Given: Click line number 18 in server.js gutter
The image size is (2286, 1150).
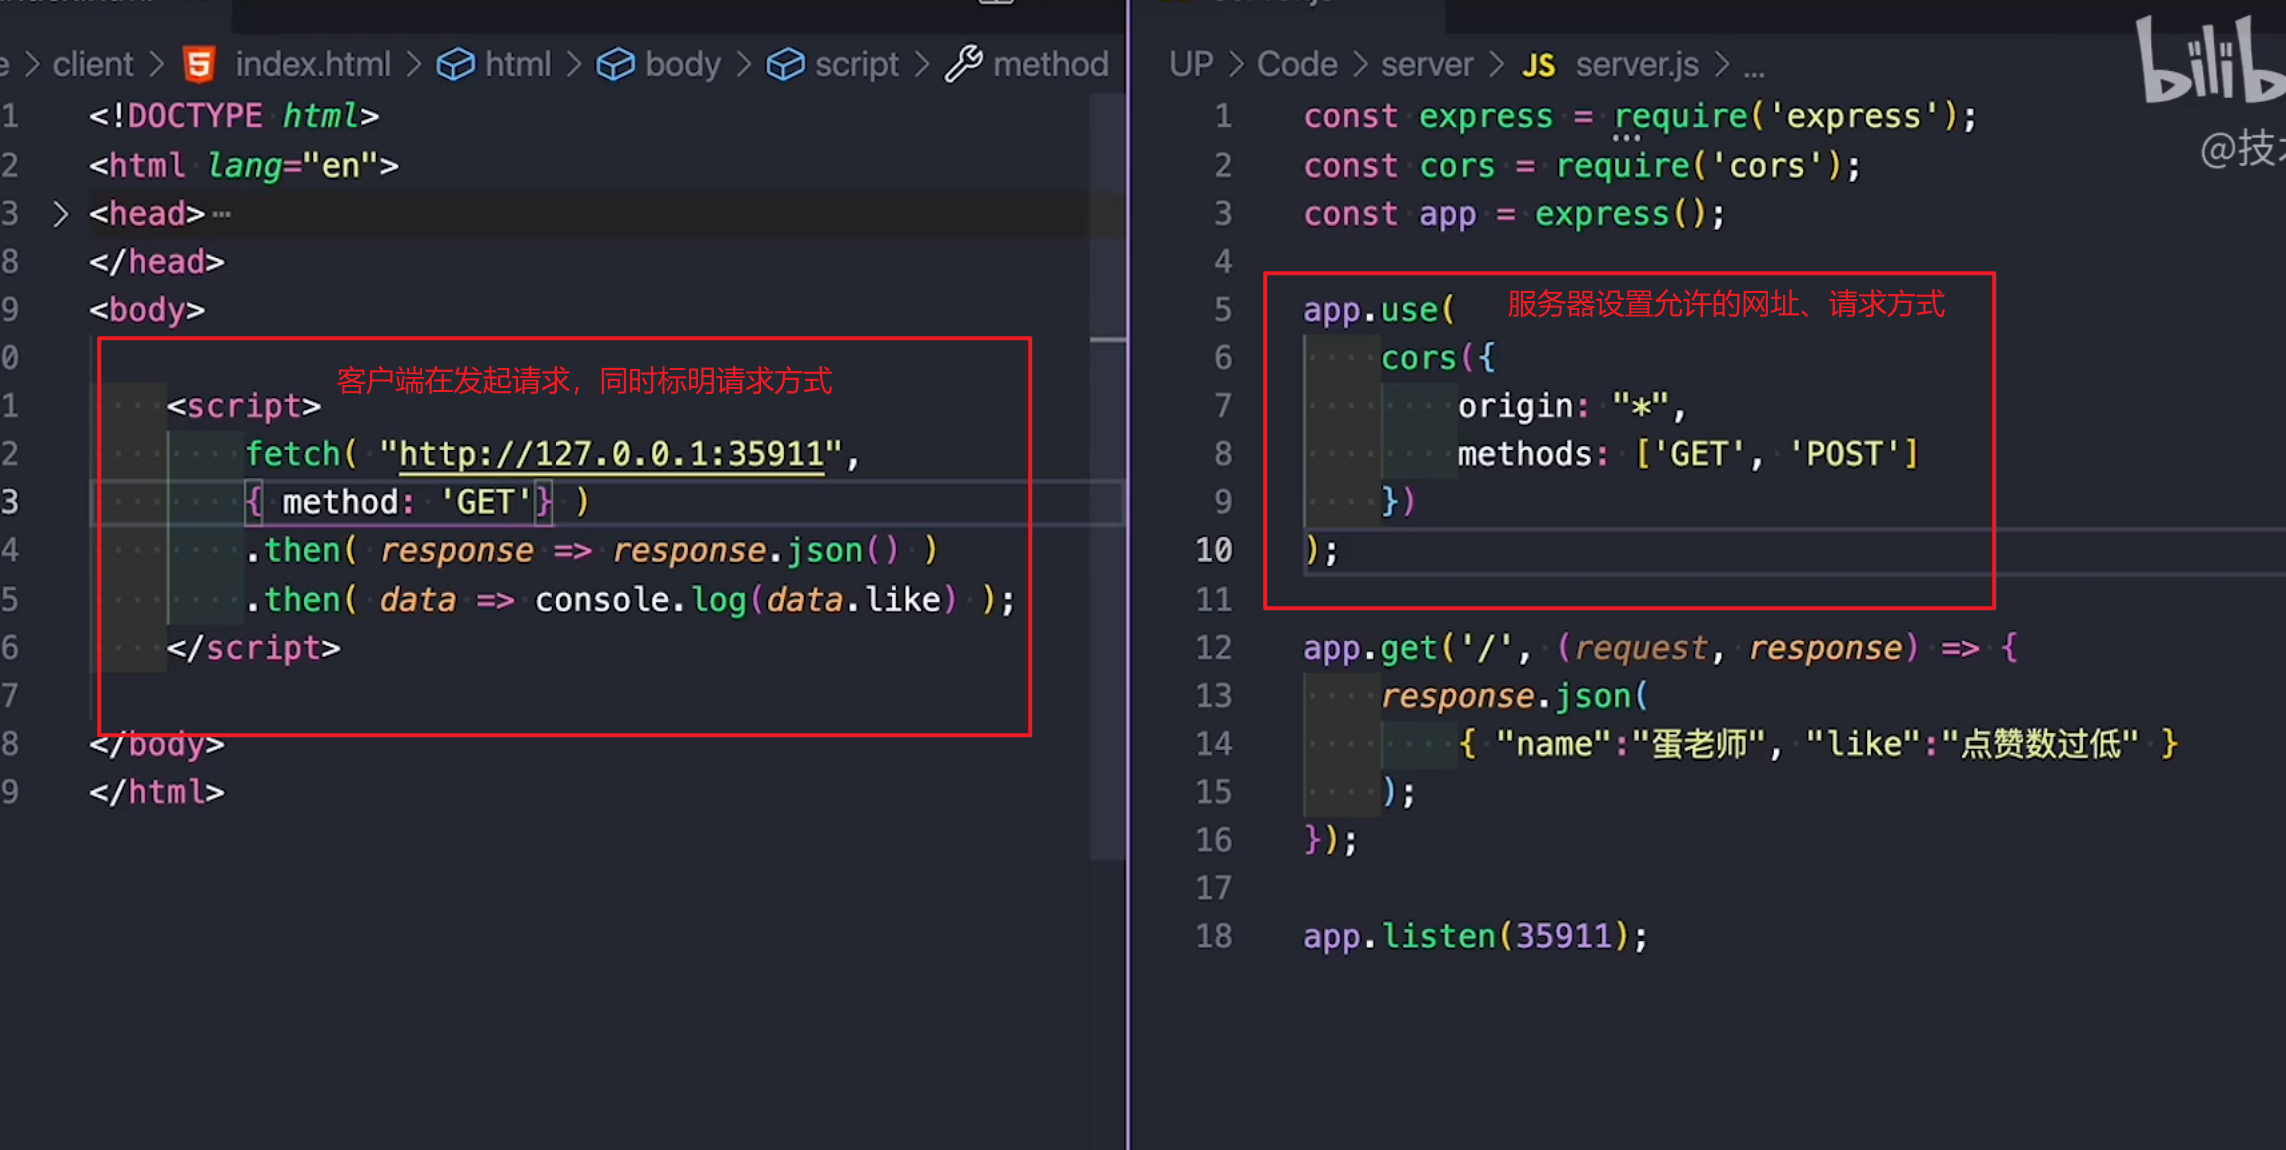Looking at the screenshot, I should tap(1214, 936).
